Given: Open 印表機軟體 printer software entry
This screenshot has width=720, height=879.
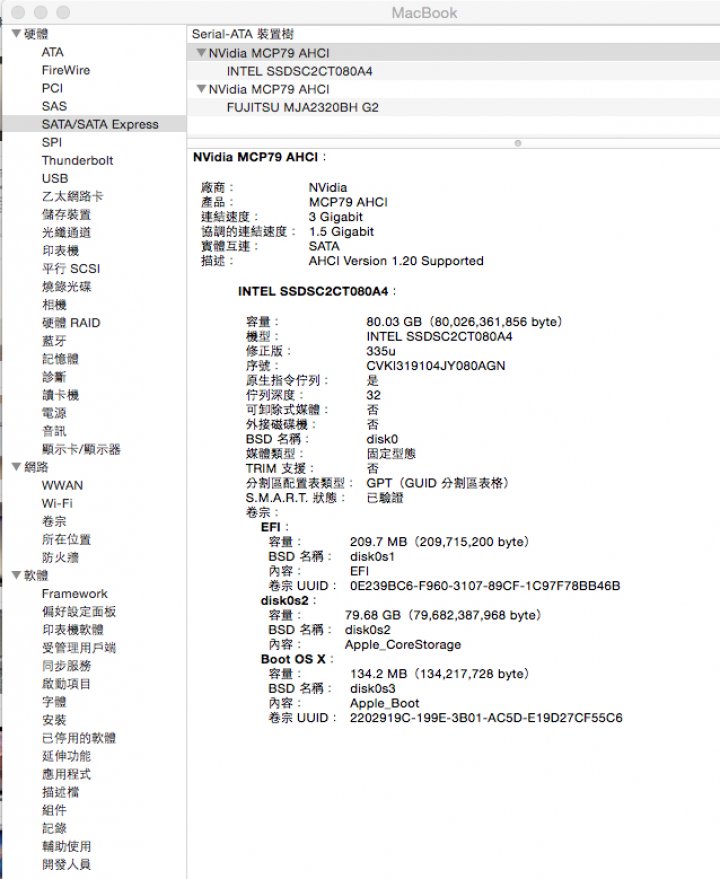Looking at the screenshot, I should pos(72,629).
